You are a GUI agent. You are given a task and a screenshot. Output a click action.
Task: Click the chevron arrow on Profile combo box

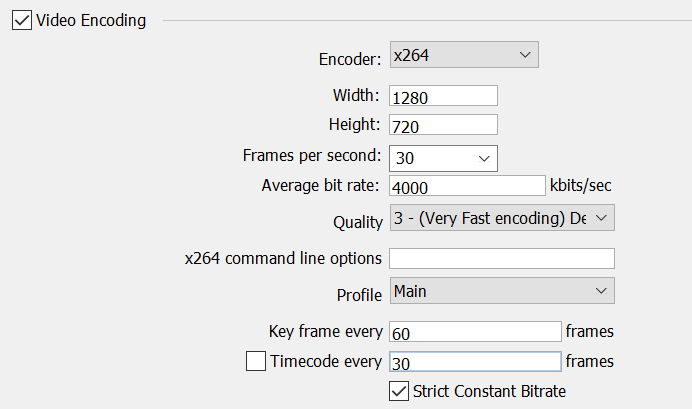pyautogui.click(x=601, y=291)
